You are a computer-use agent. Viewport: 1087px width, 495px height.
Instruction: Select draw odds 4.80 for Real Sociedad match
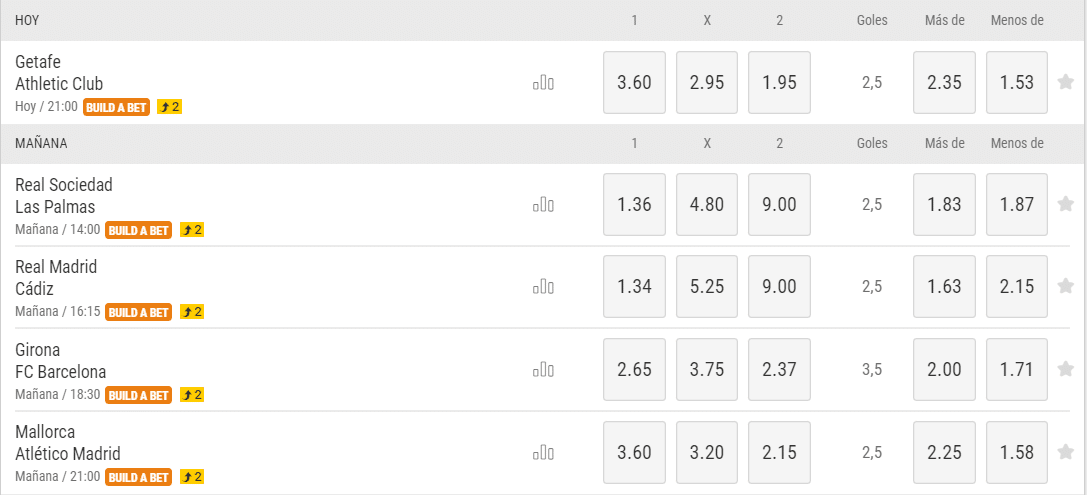(707, 205)
